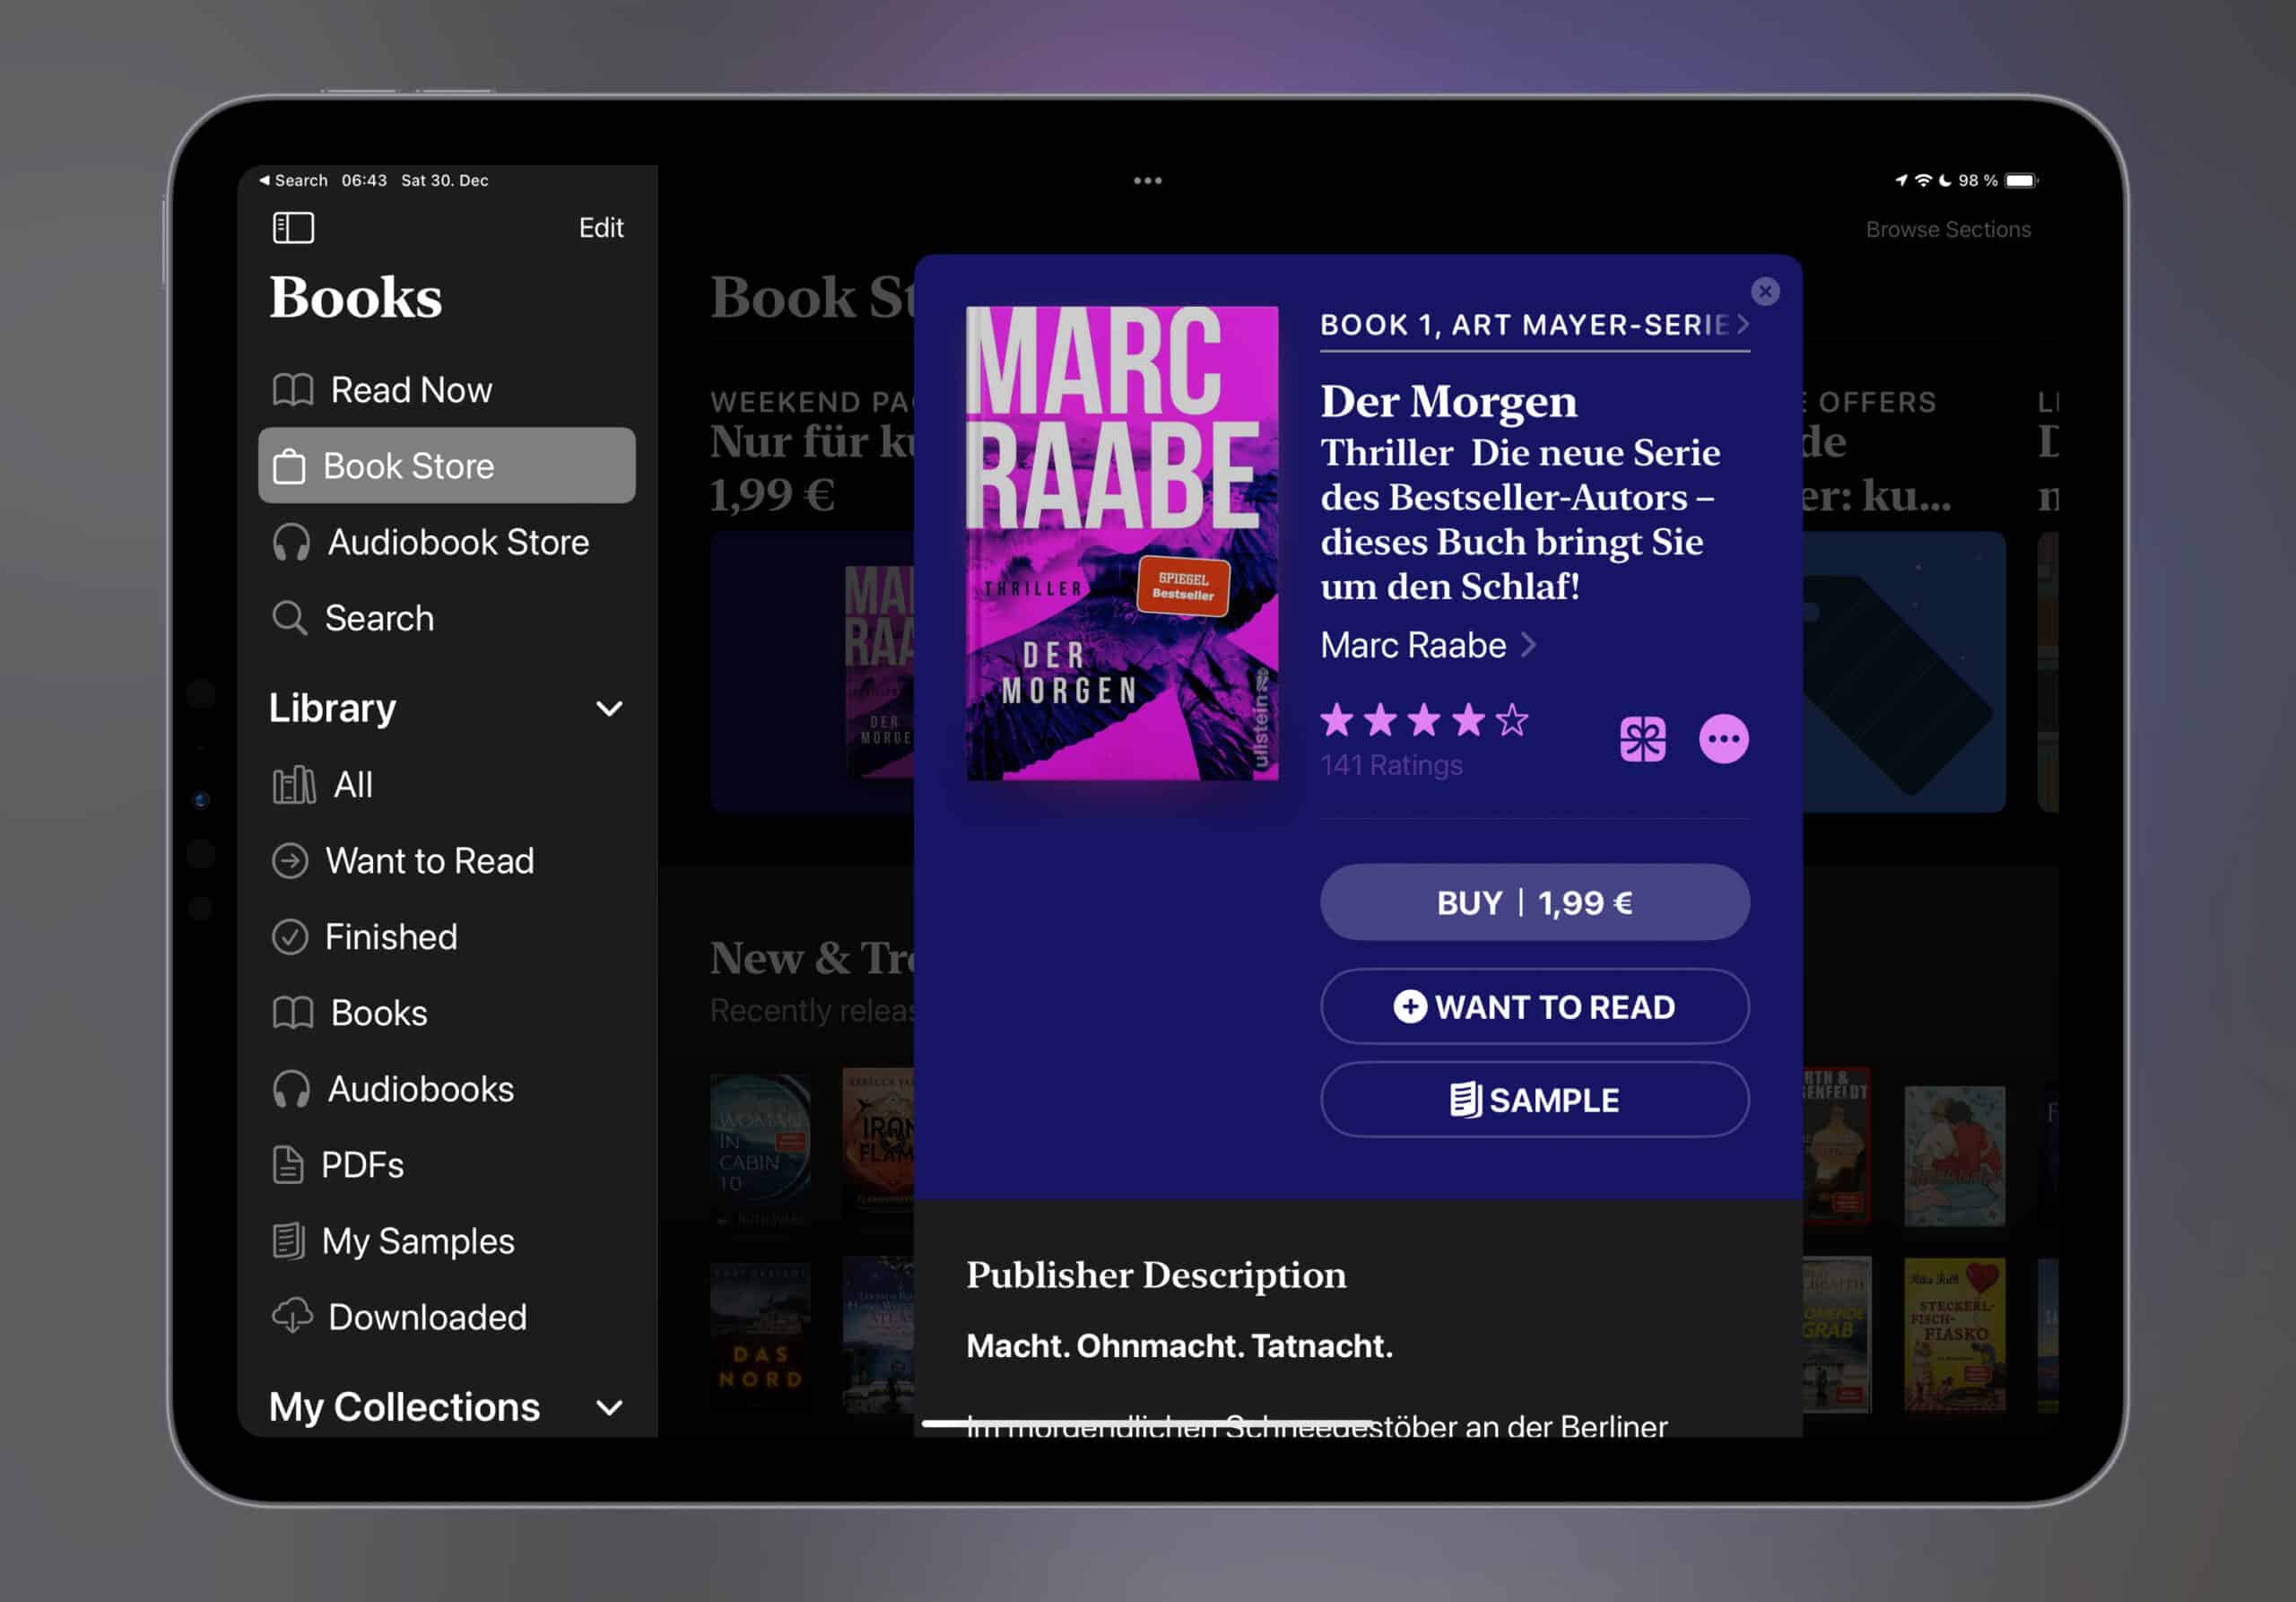Open Das Nord book cover

(760, 1338)
